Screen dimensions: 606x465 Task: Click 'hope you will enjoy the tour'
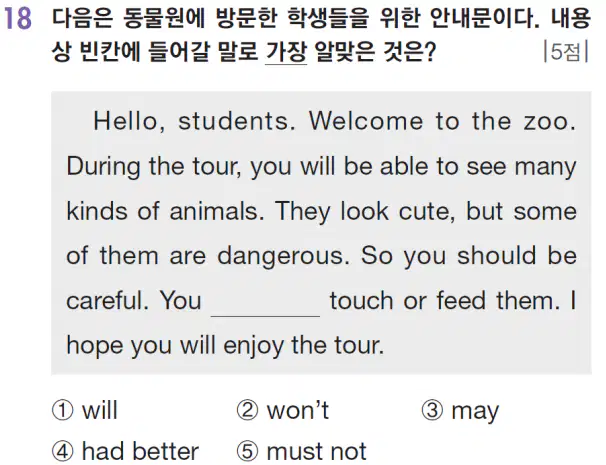(224, 346)
